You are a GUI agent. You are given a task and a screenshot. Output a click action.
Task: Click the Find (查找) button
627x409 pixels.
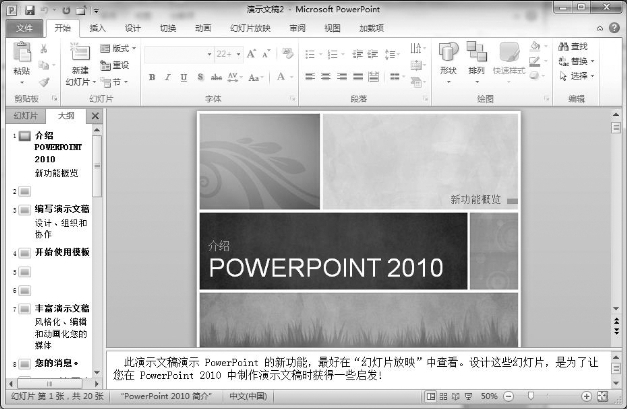573,46
